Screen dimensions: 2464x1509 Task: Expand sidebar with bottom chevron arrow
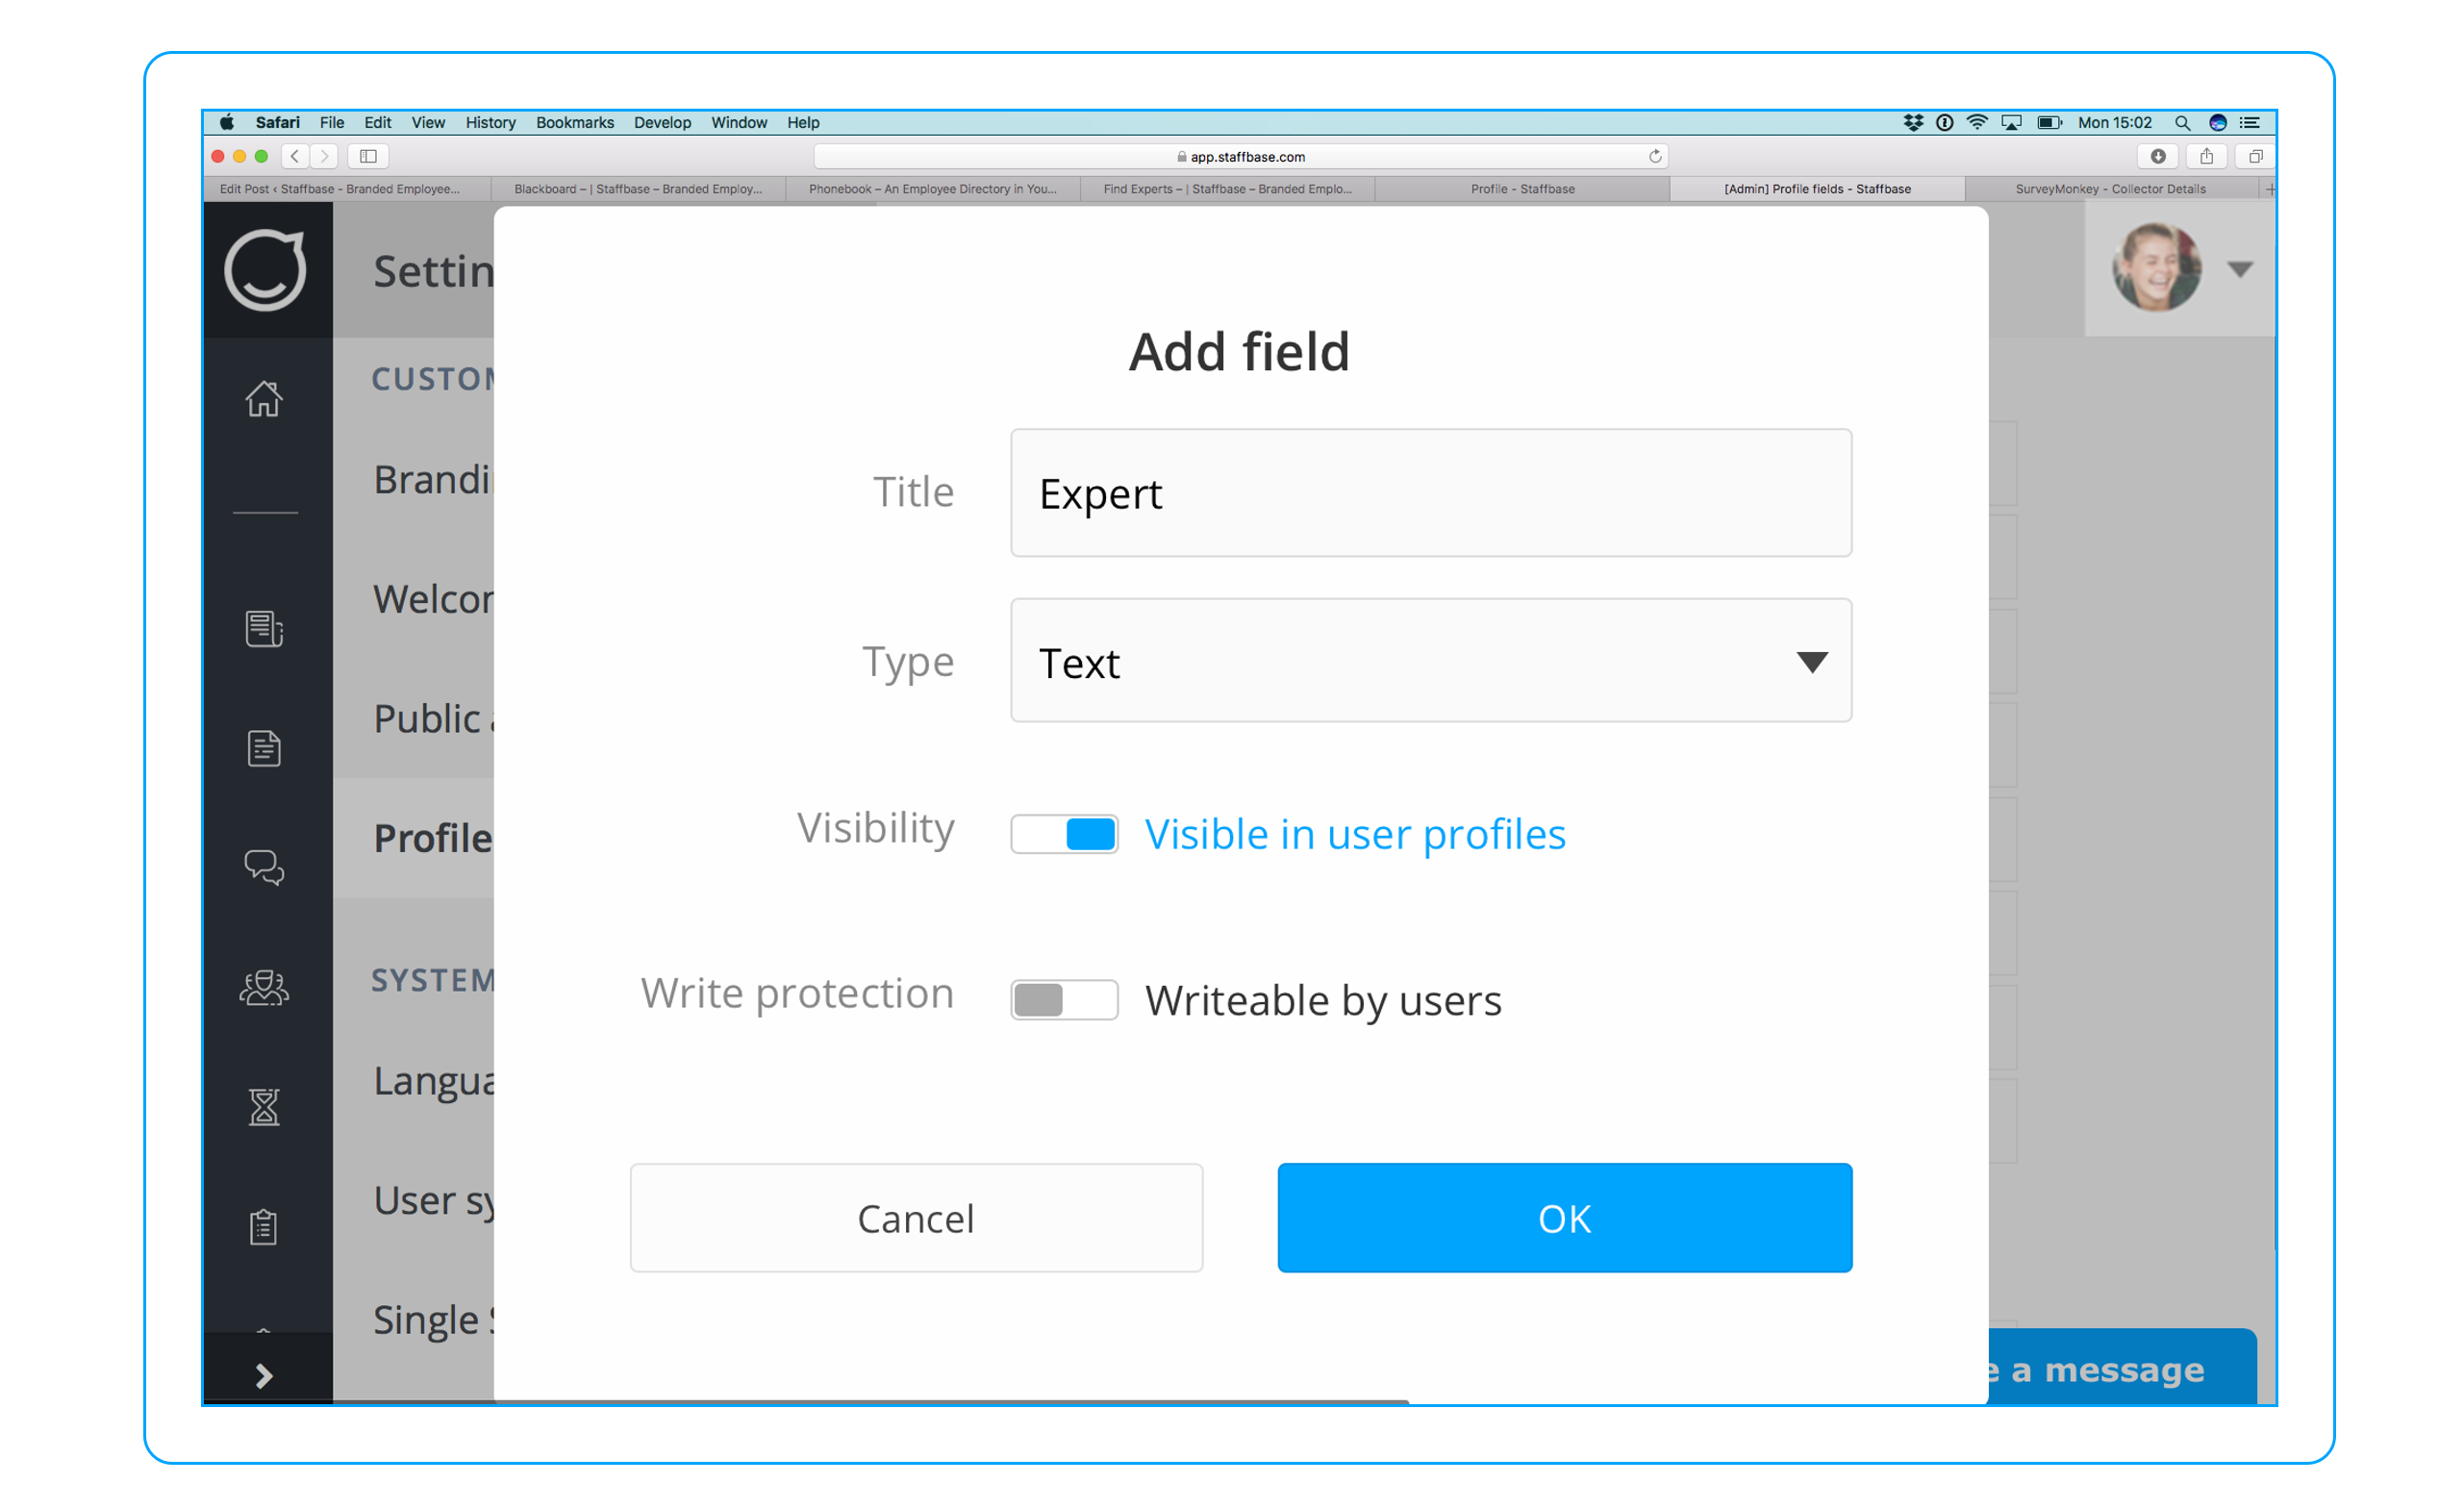pyautogui.click(x=264, y=1376)
